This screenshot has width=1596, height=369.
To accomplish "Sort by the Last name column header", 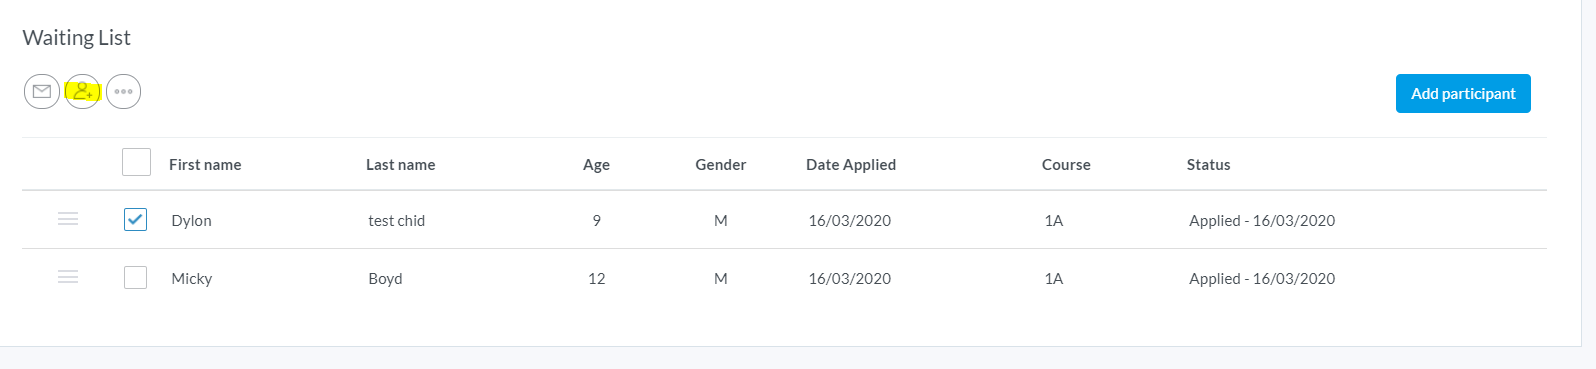I will pos(400,165).
